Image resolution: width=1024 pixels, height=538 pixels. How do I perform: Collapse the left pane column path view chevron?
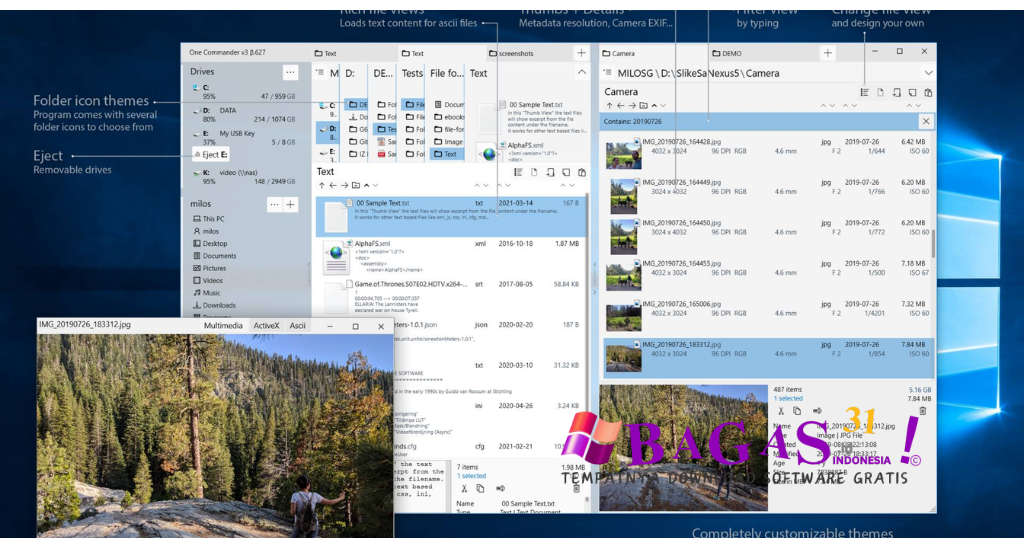[x=581, y=72]
